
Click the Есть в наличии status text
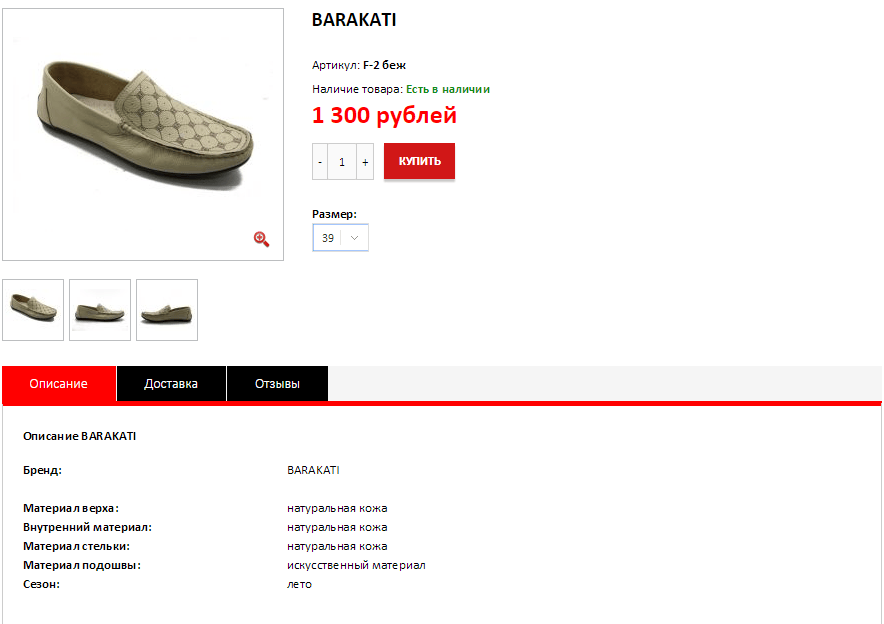[x=448, y=89]
